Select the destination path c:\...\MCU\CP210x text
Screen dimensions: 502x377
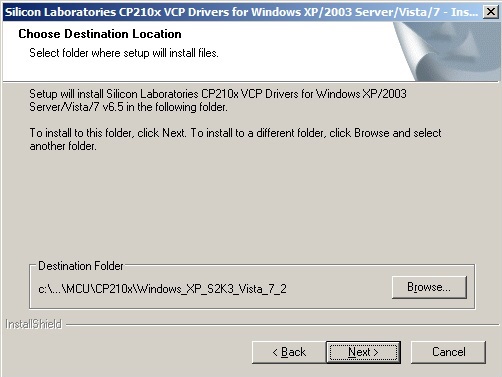pos(162,289)
